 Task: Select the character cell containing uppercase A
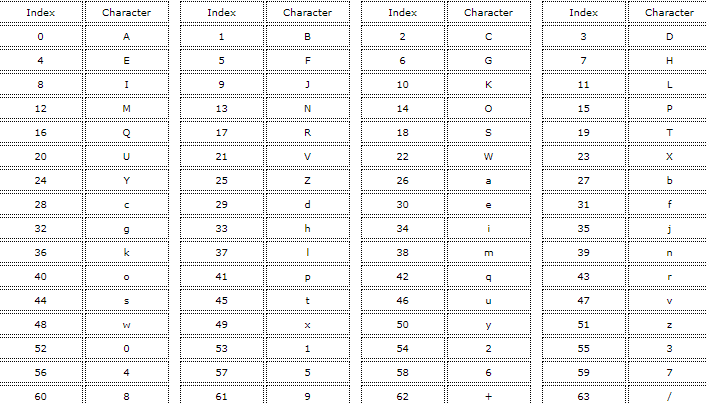click(x=126, y=36)
